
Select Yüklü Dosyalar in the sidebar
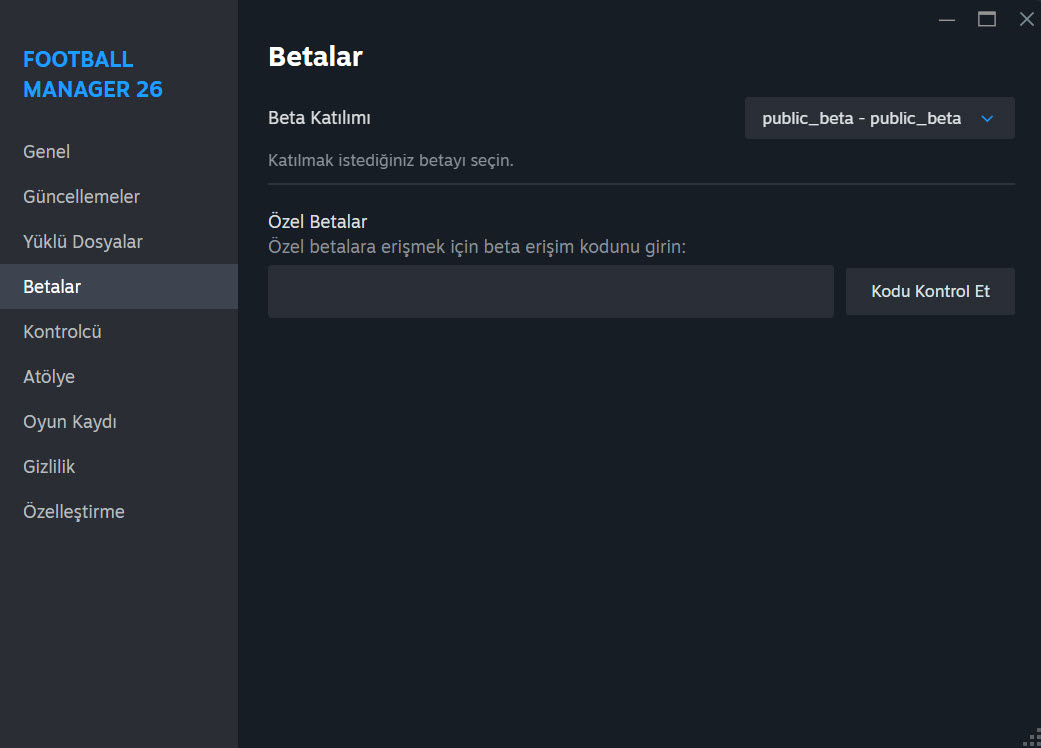[83, 242]
